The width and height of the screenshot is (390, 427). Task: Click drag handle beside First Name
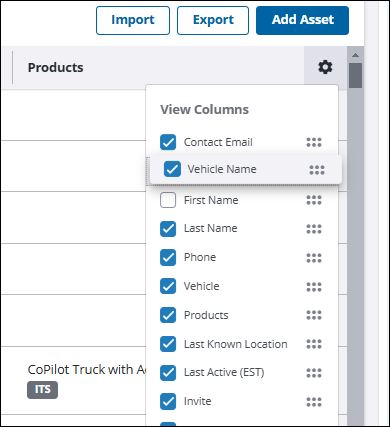click(314, 200)
